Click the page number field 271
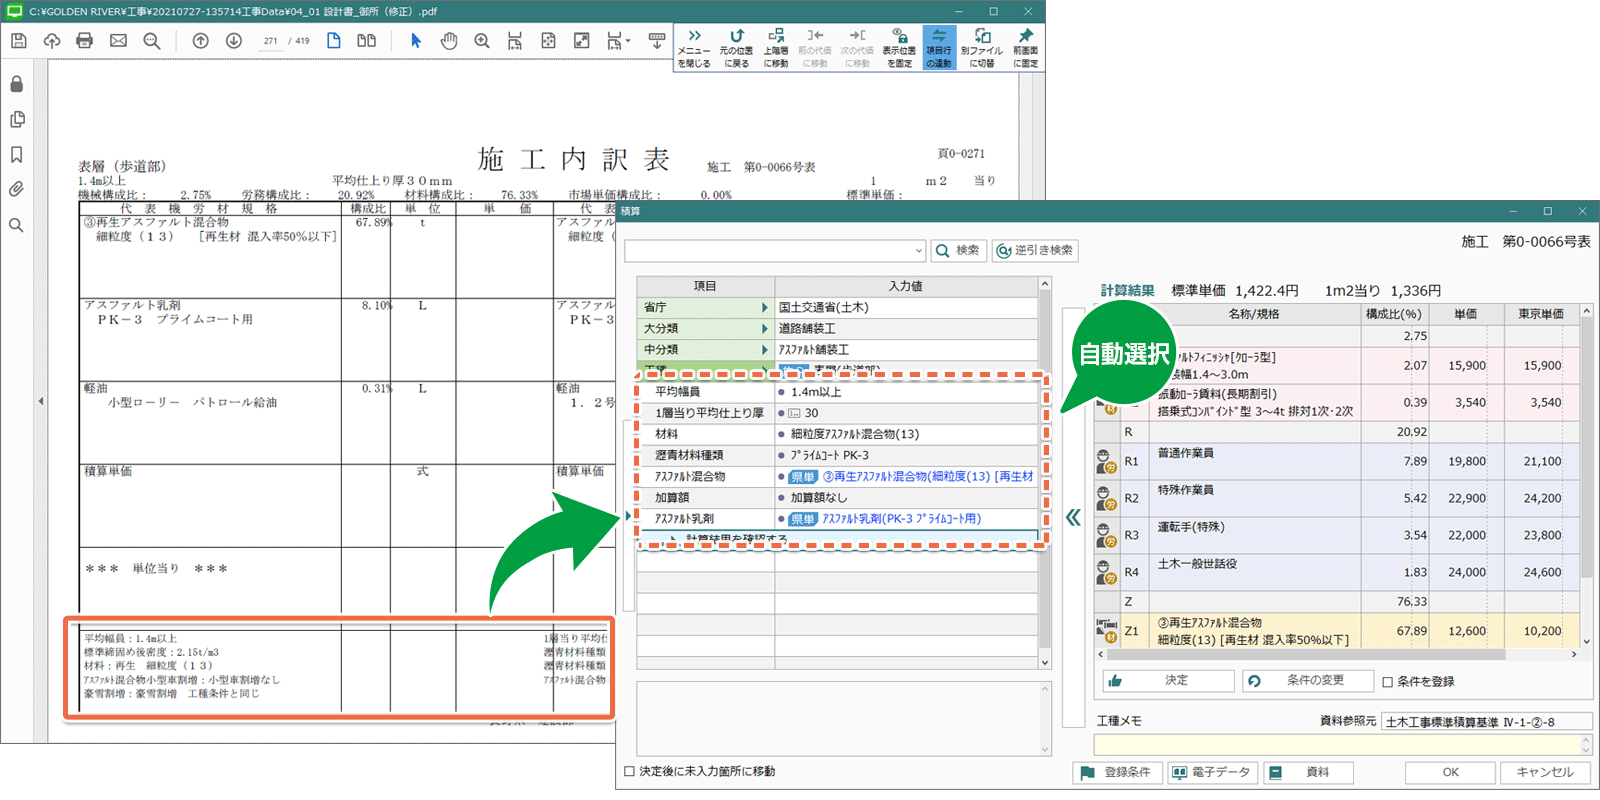The height and width of the screenshot is (800, 1600). [x=271, y=41]
